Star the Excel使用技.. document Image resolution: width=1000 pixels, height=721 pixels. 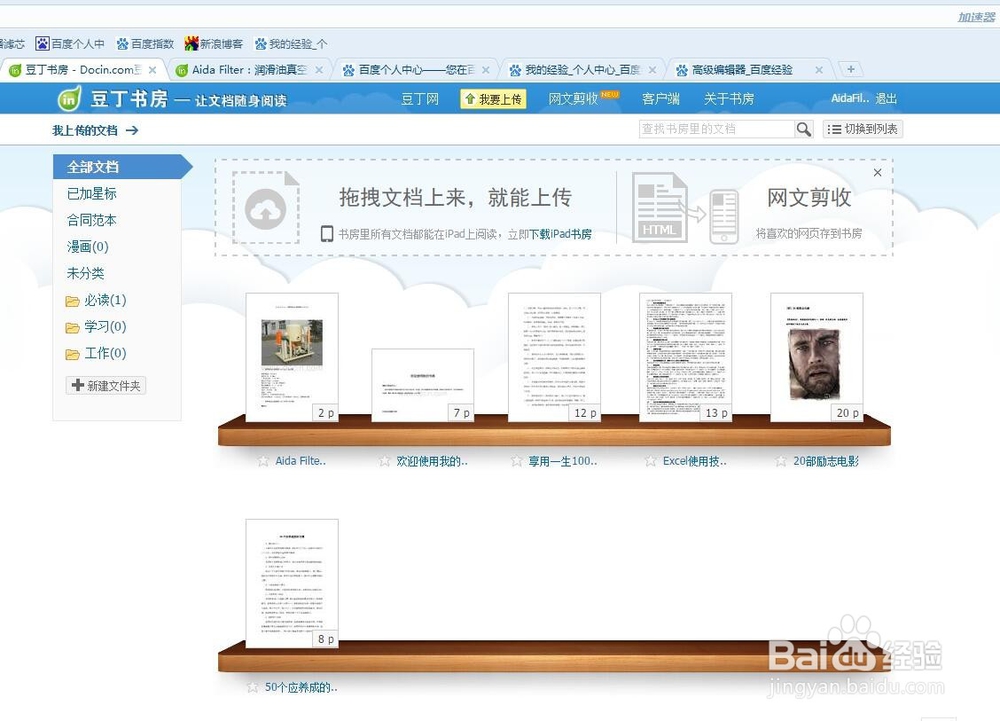(x=650, y=461)
